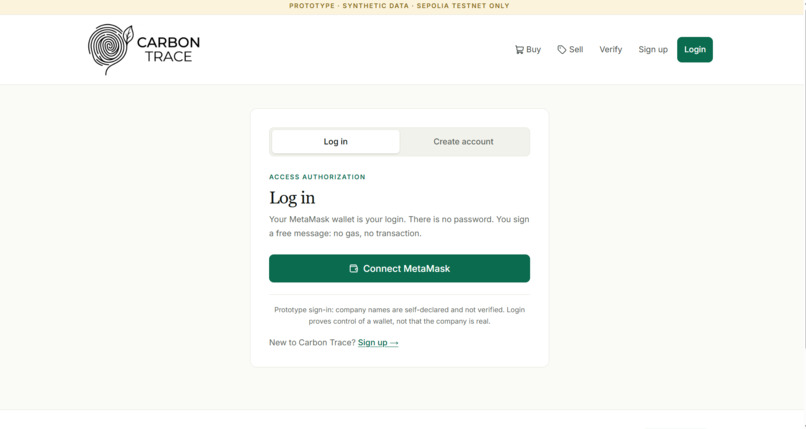This screenshot has width=806, height=429.
Task: Click the Carbon Trace fingerprint logo
Action: point(111,49)
